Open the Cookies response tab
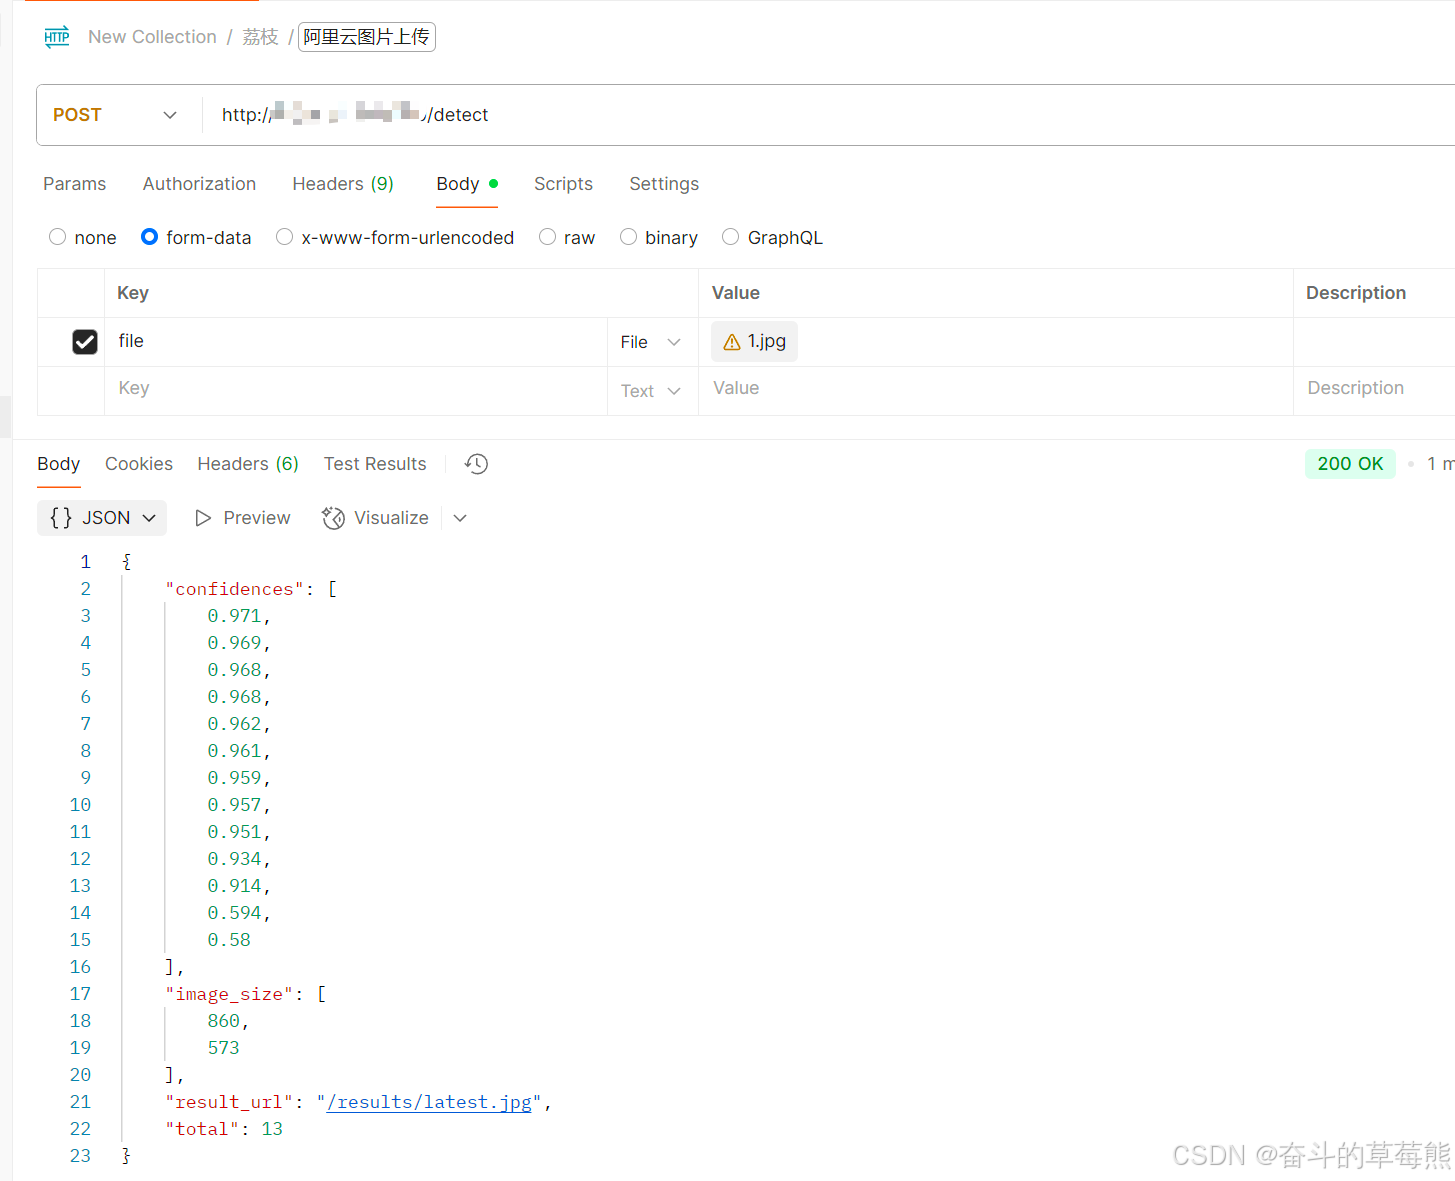 (138, 463)
